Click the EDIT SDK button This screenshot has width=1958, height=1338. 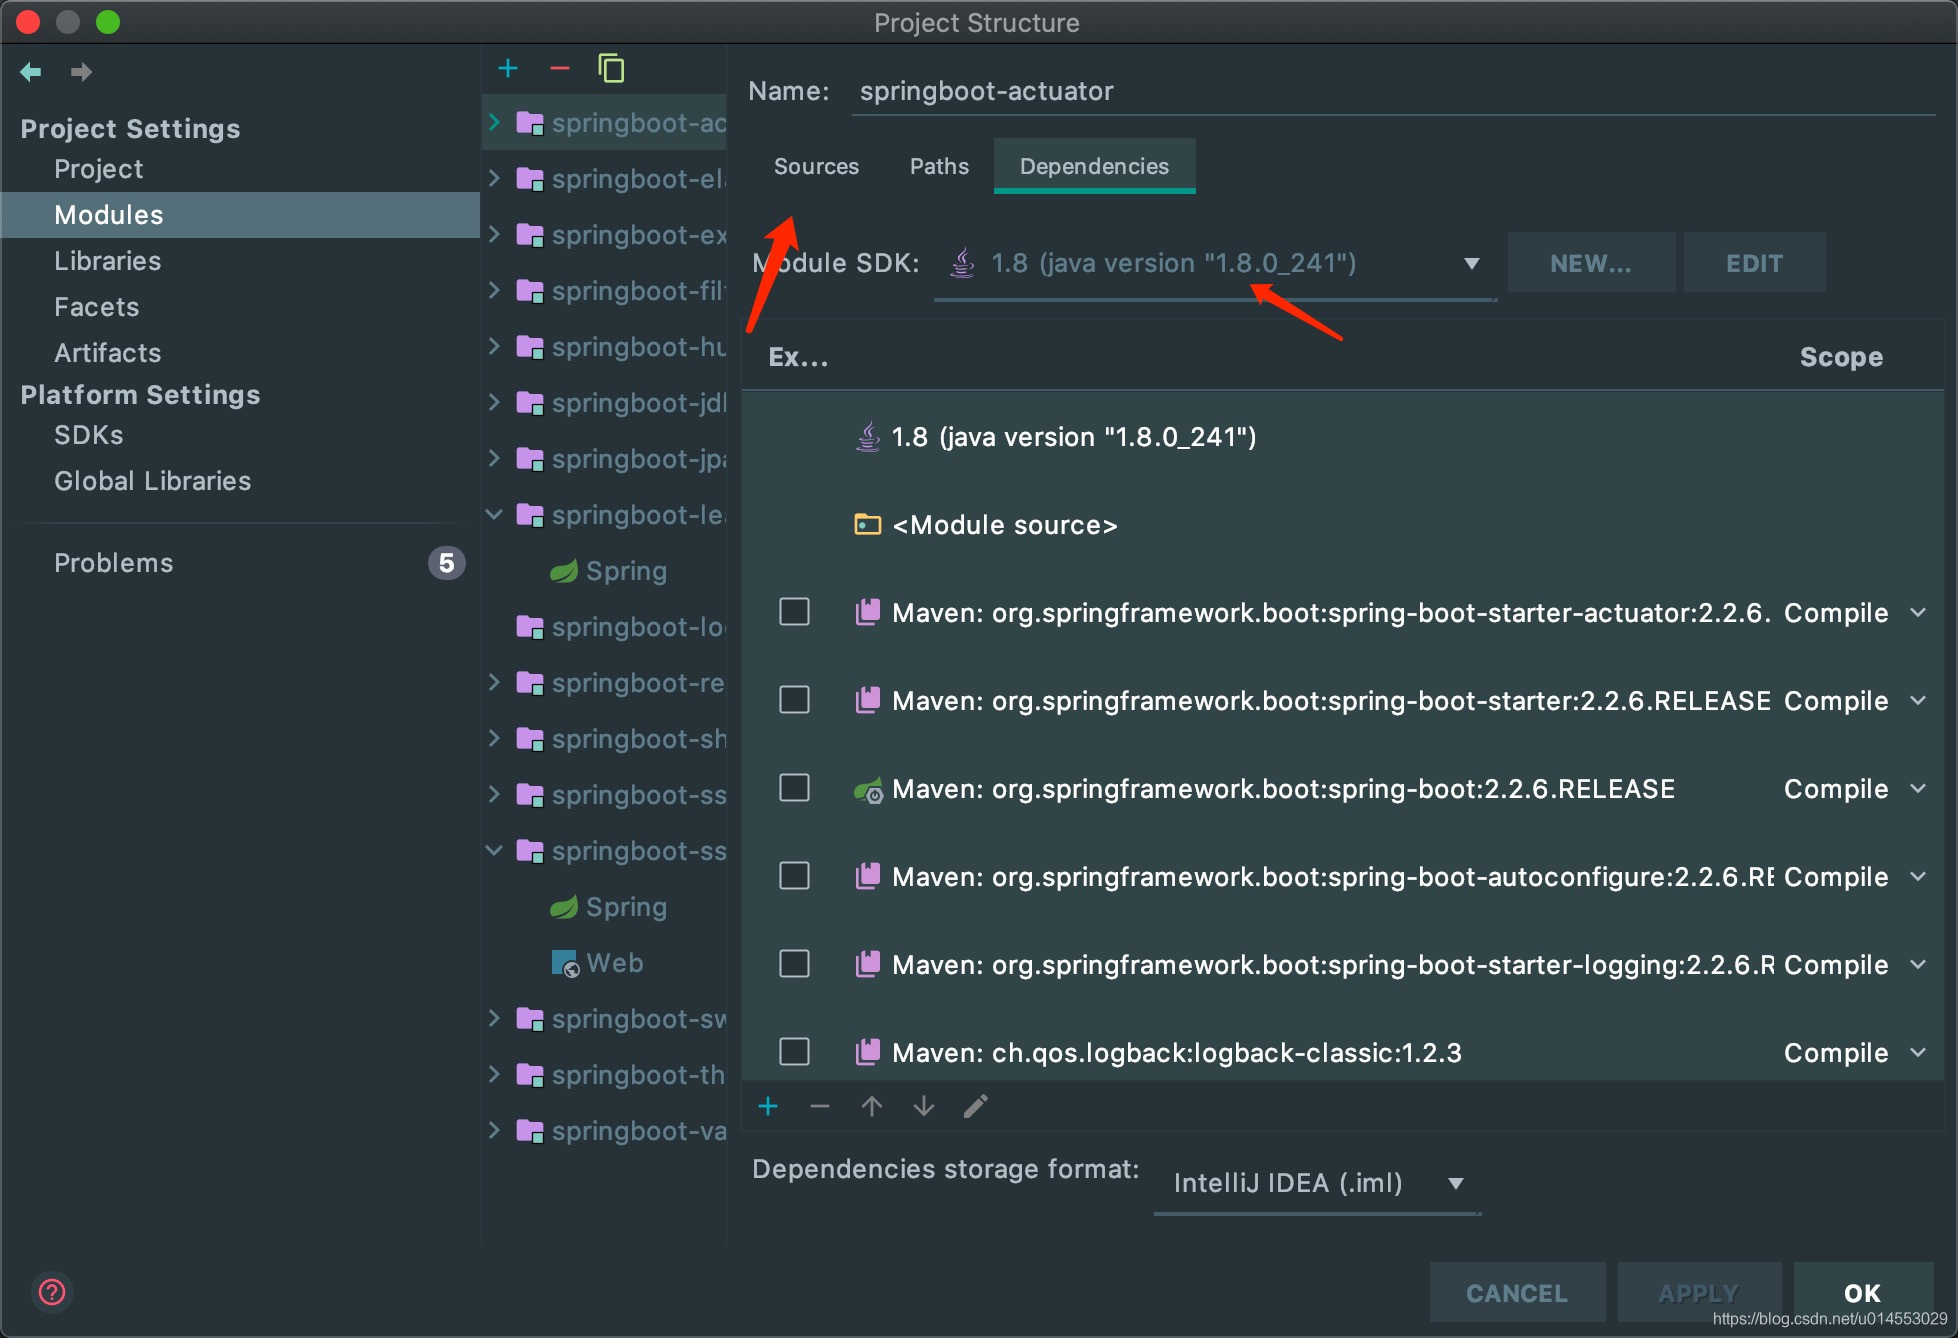[1754, 263]
